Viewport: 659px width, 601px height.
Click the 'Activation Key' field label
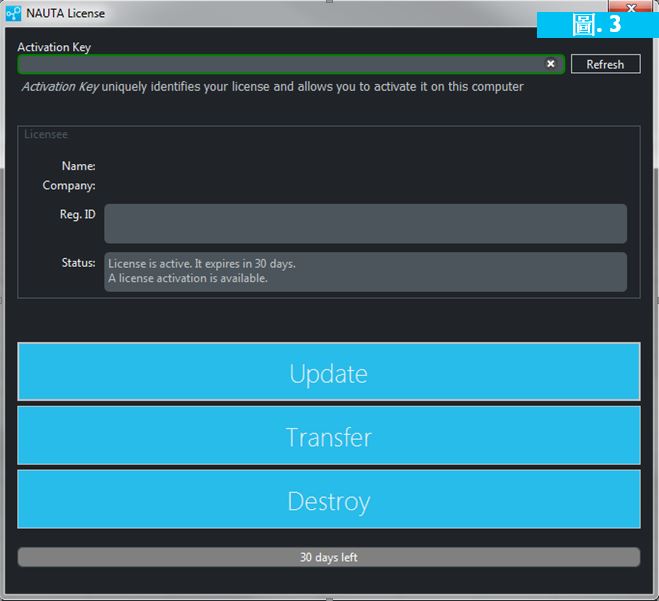54,47
